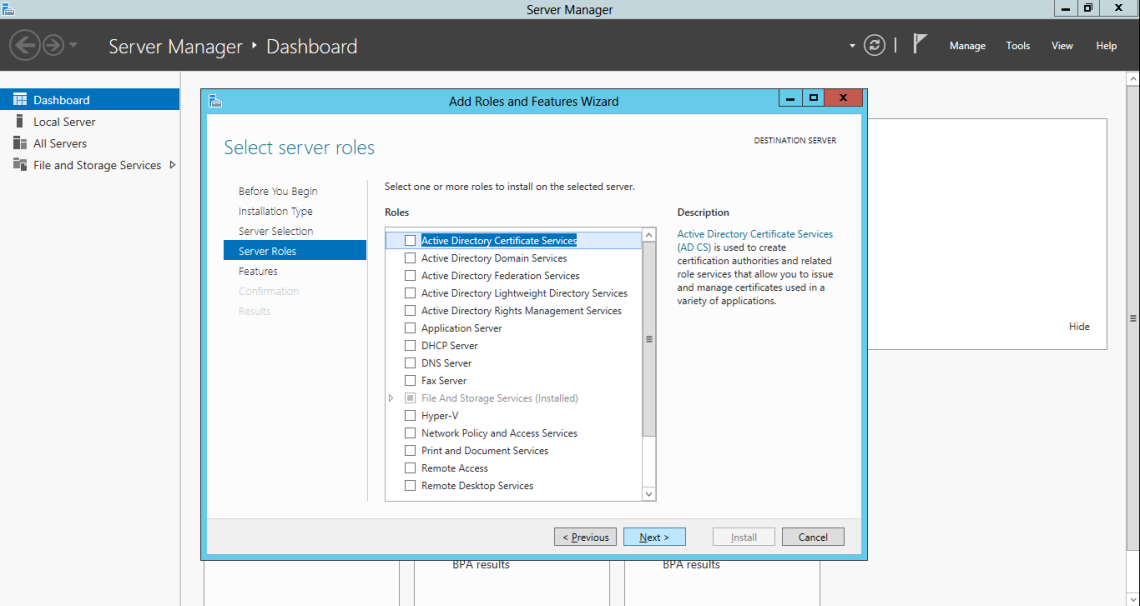Click the Roles list scrollbar thumb

coord(649,339)
